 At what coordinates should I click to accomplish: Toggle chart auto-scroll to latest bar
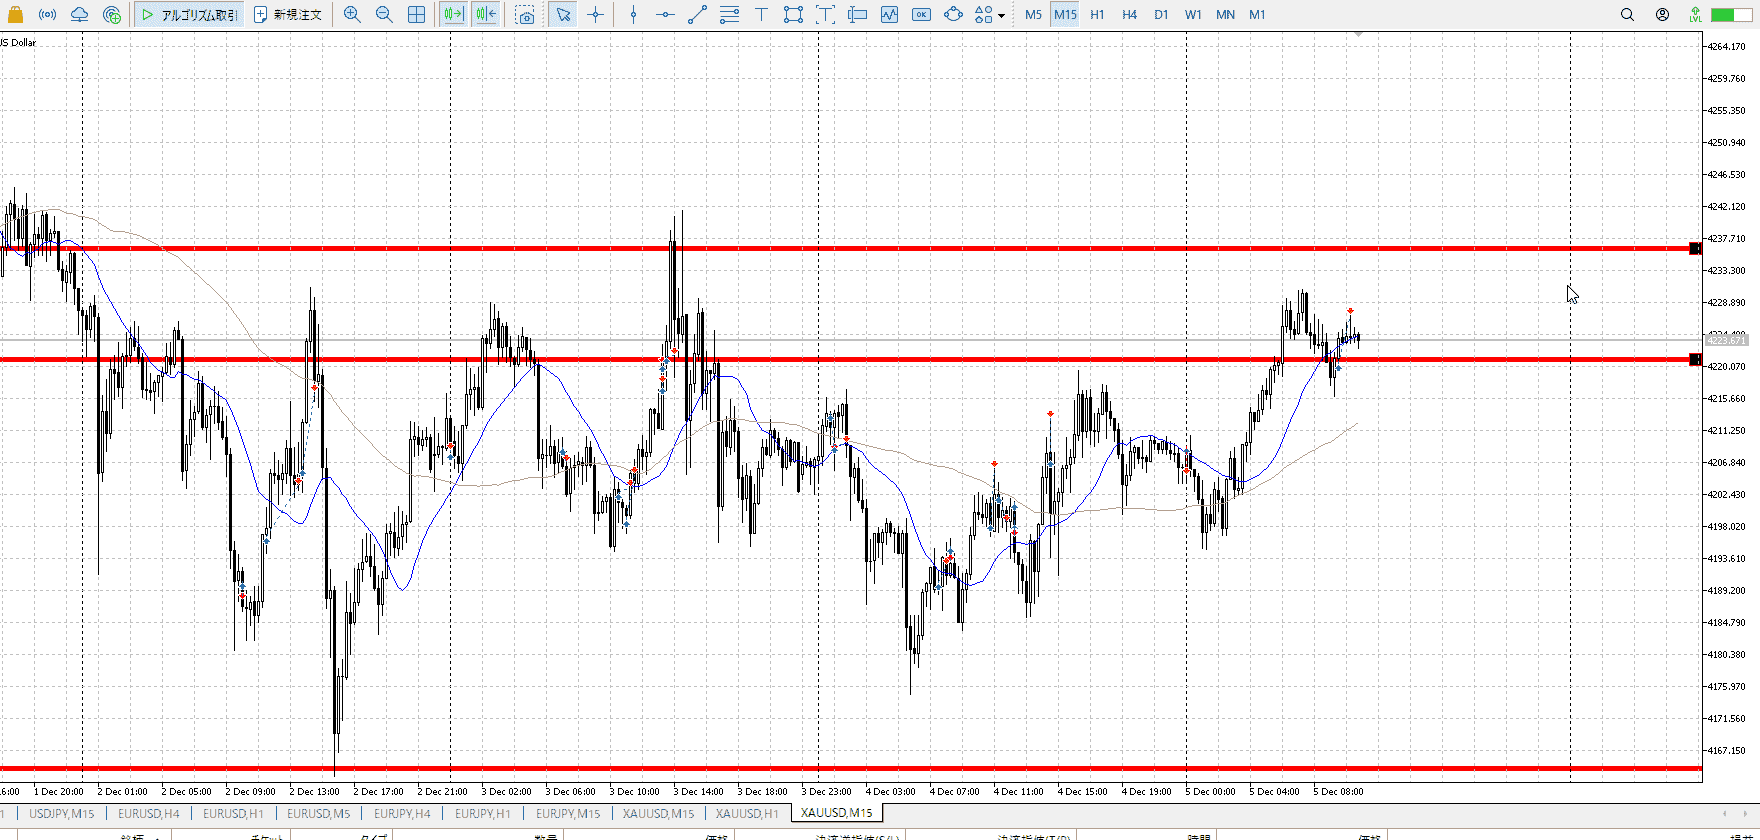pyautogui.click(x=453, y=15)
